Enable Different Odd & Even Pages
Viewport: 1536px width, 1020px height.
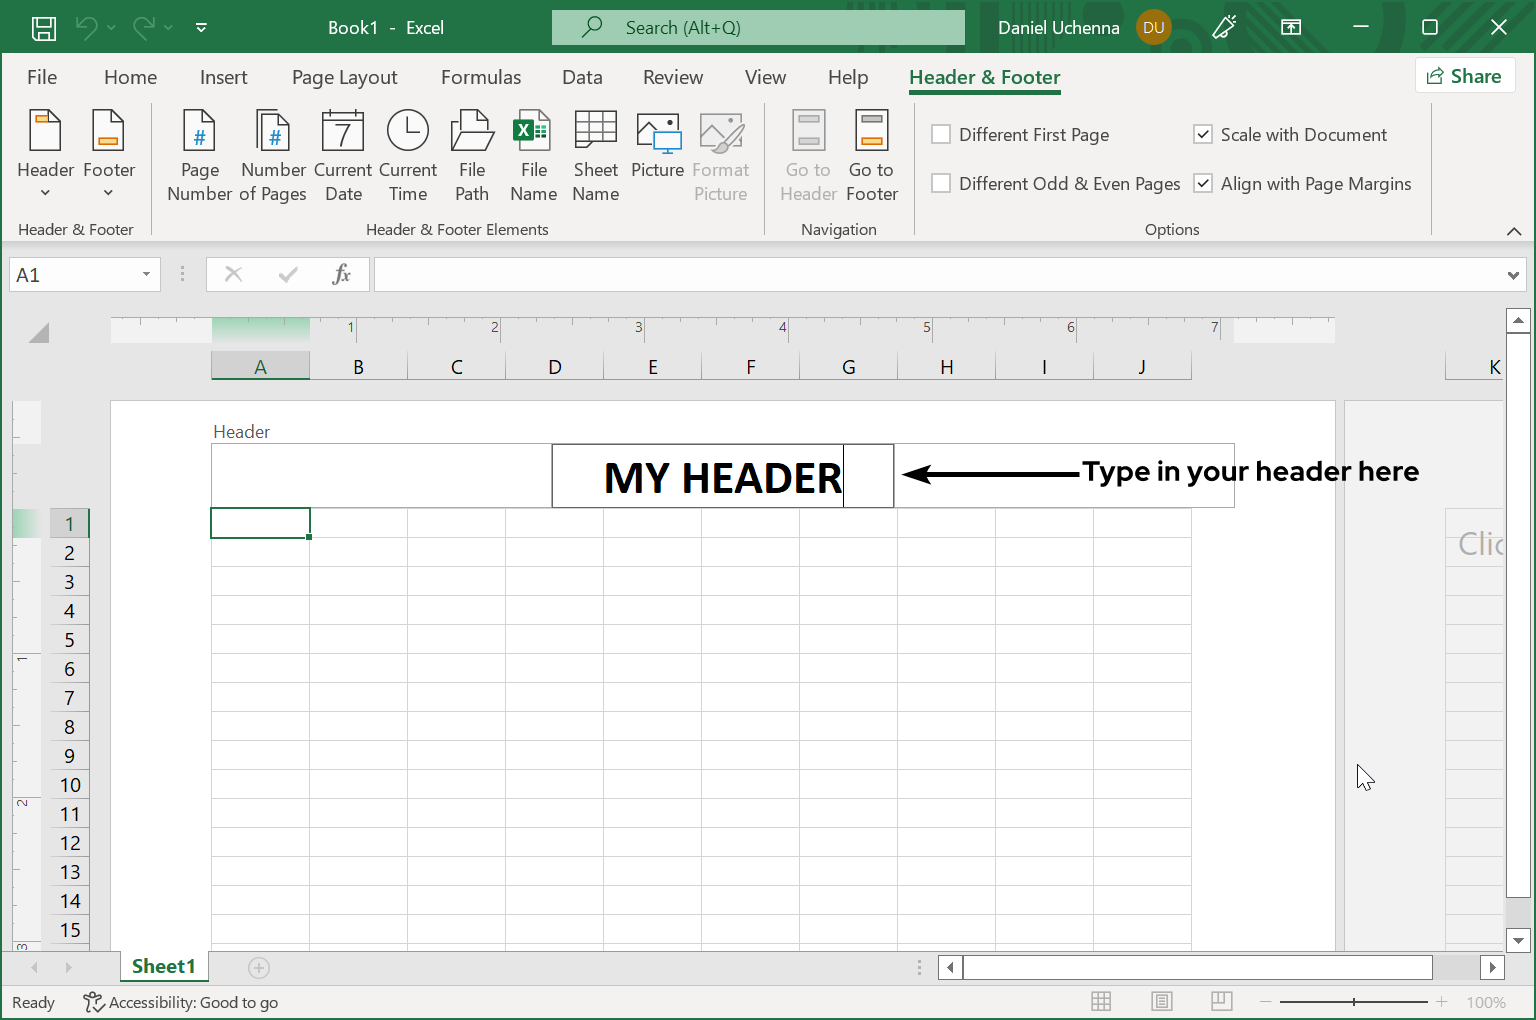click(941, 183)
